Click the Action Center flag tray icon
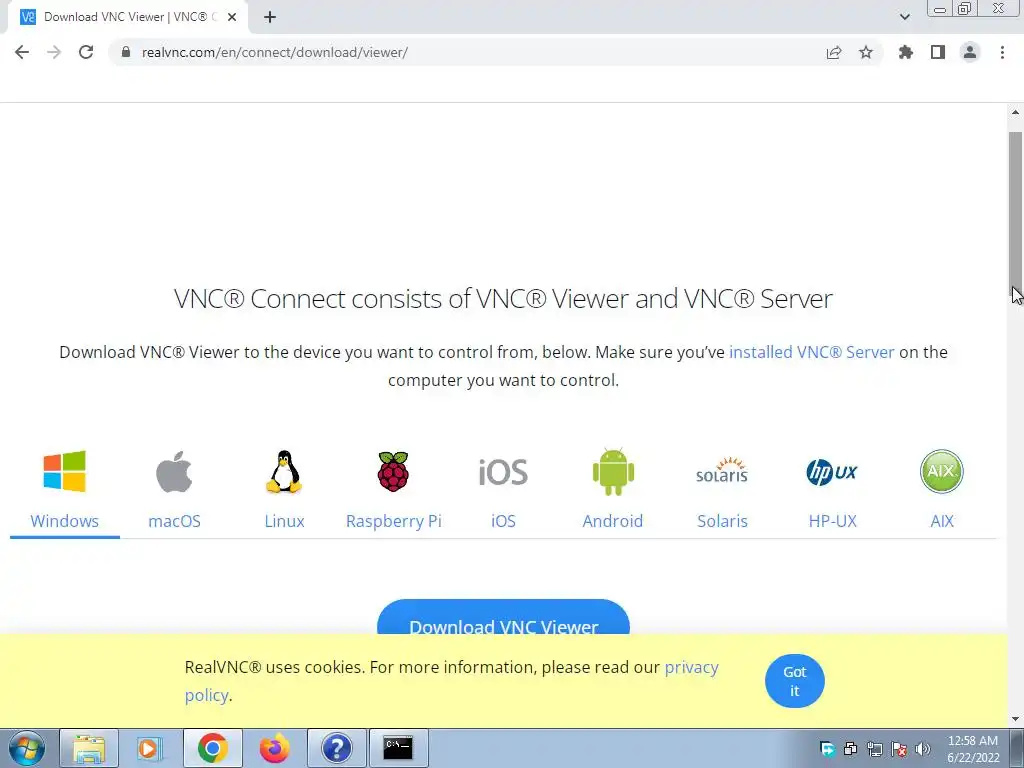Viewport: 1024px width, 768px height. coord(899,749)
